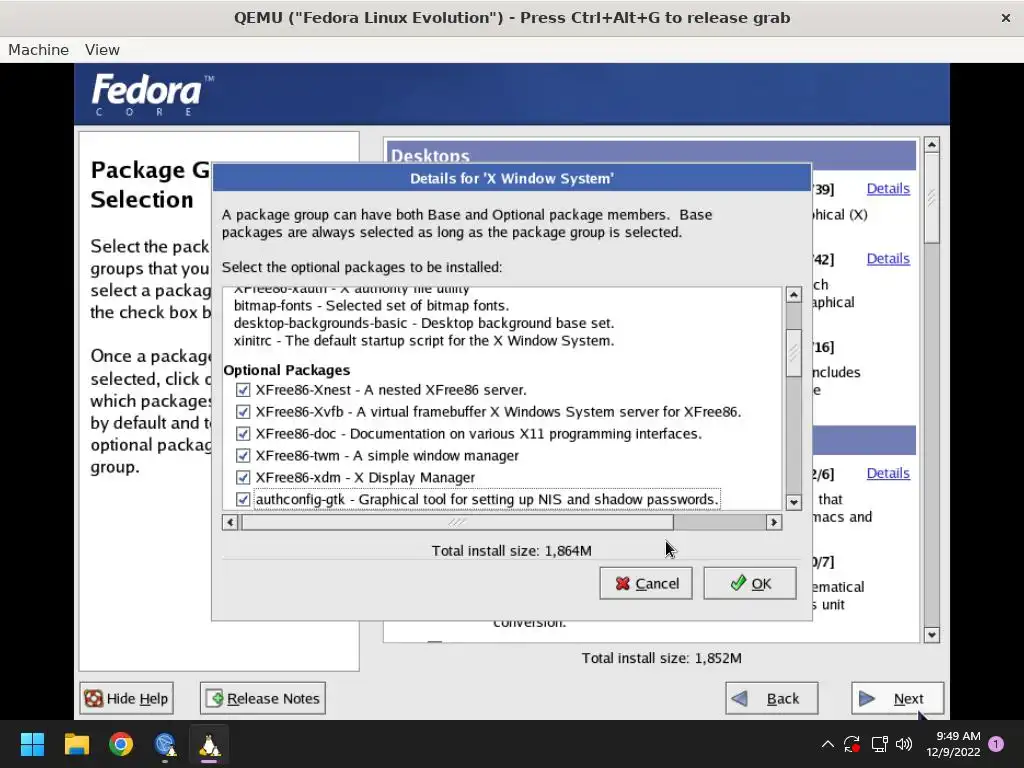Click the Back button arrow icon
This screenshot has width=1024, height=768.
[x=740, y=699]
